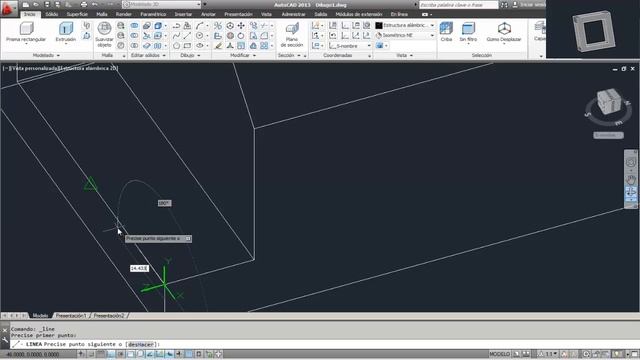Click the wrench customize icon beside command line
640x360 pixels.
5,340
